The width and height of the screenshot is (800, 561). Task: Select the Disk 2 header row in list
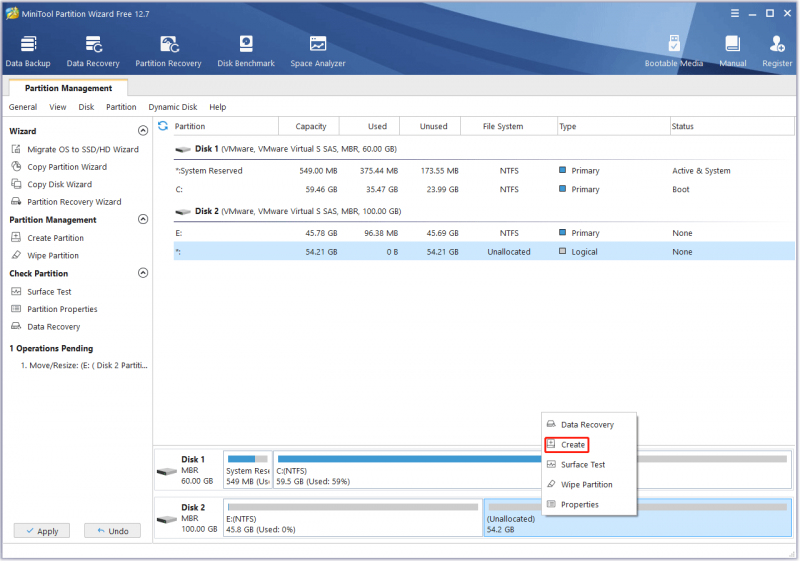coord(484,211)
